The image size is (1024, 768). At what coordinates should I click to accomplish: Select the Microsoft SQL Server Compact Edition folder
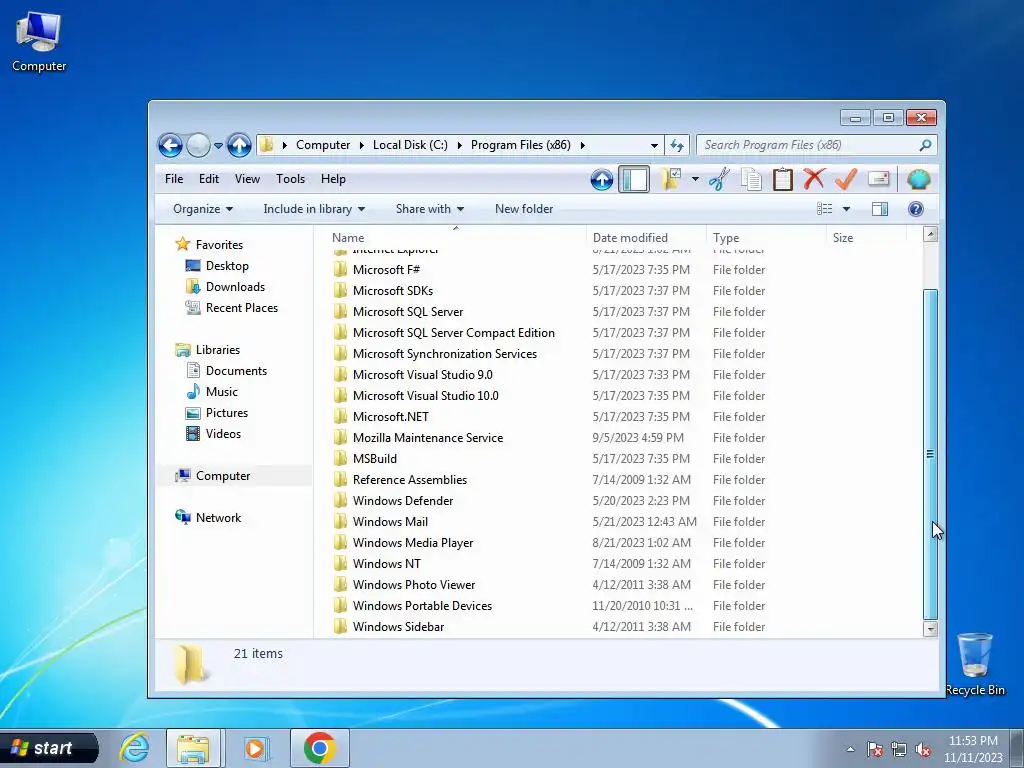pos(453,332)
